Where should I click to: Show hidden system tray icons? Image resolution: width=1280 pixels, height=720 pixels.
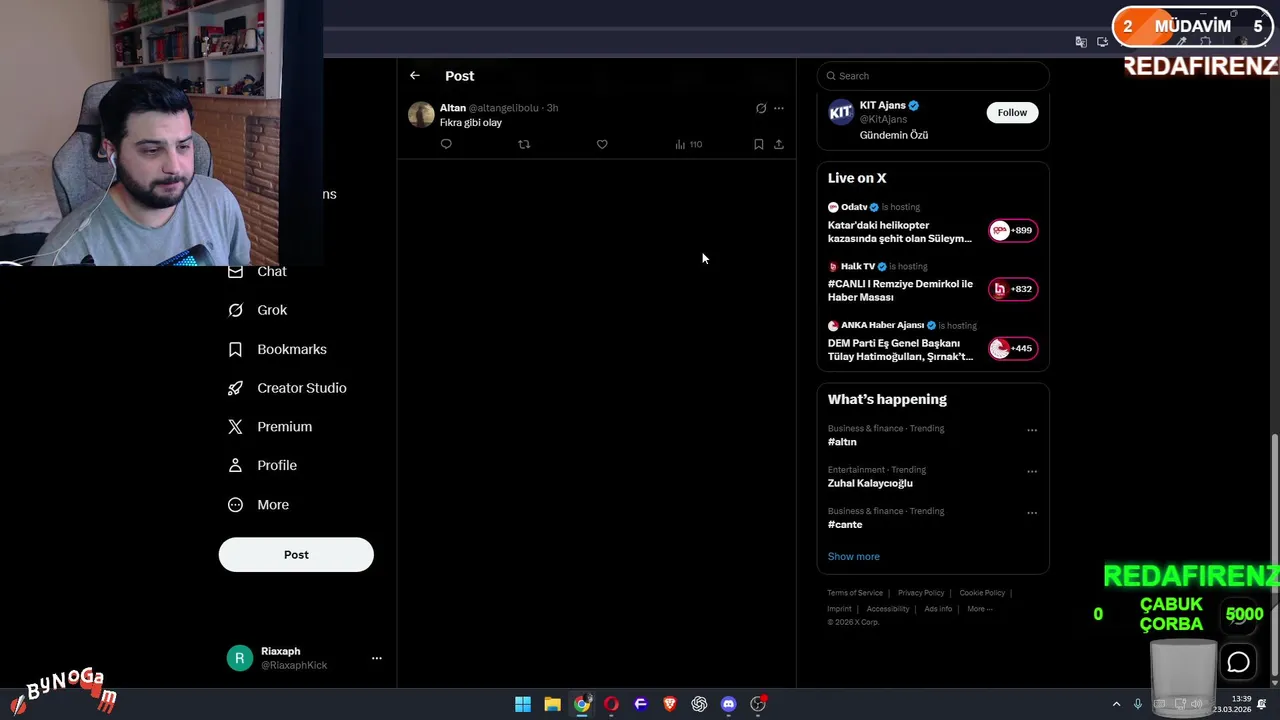1116,704
